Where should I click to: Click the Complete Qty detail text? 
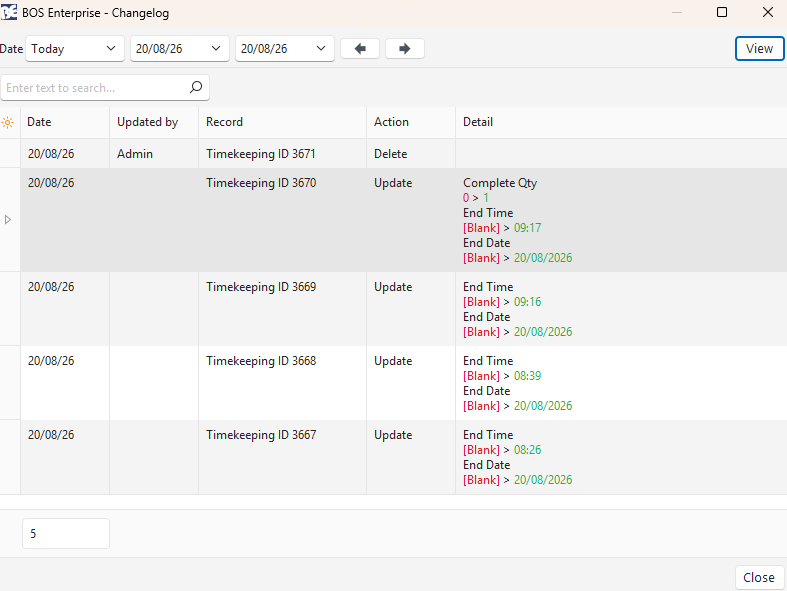point(500,183)
